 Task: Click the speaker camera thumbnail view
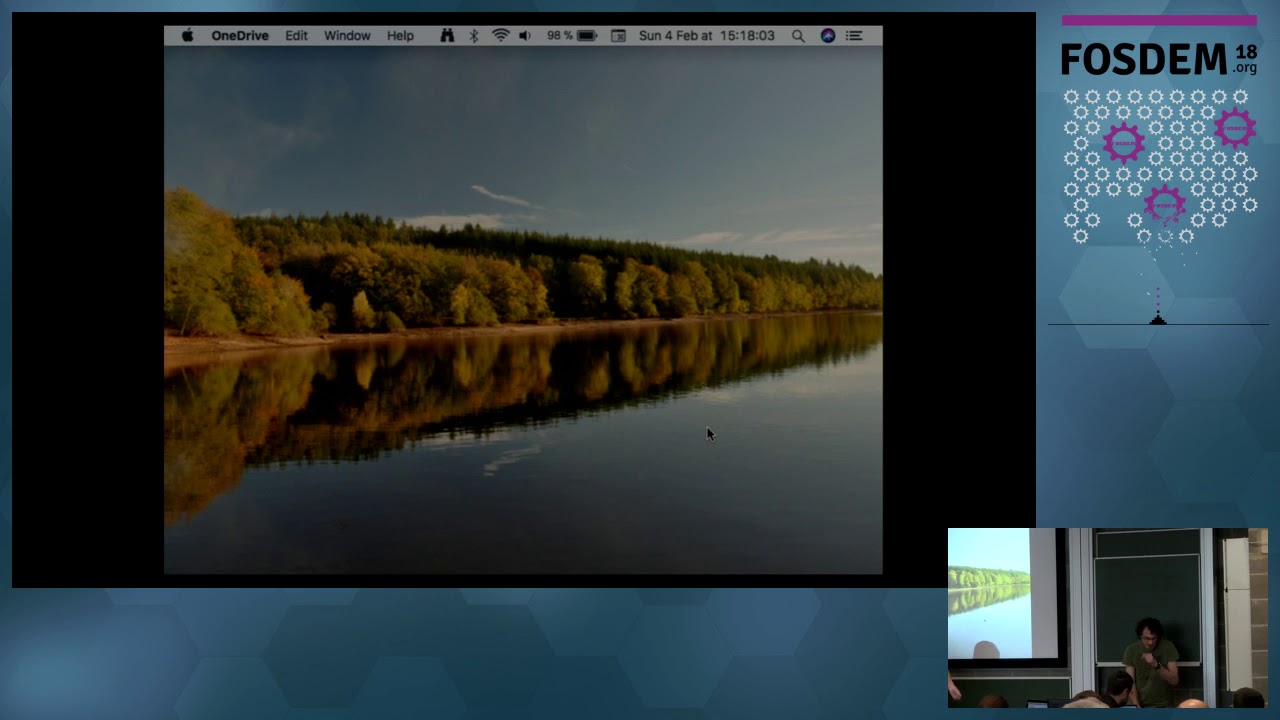coord(1107,617)
